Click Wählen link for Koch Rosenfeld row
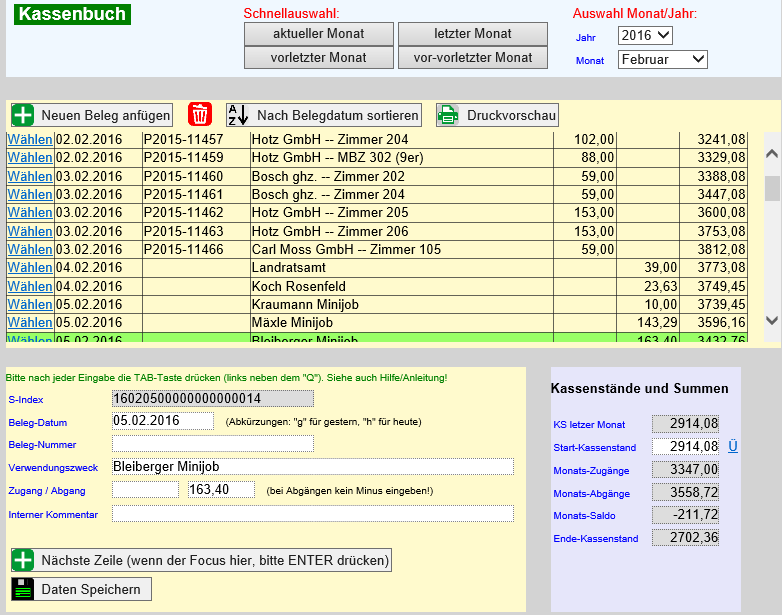Viewport: 782px width, 615px height. tap(30, 286)
